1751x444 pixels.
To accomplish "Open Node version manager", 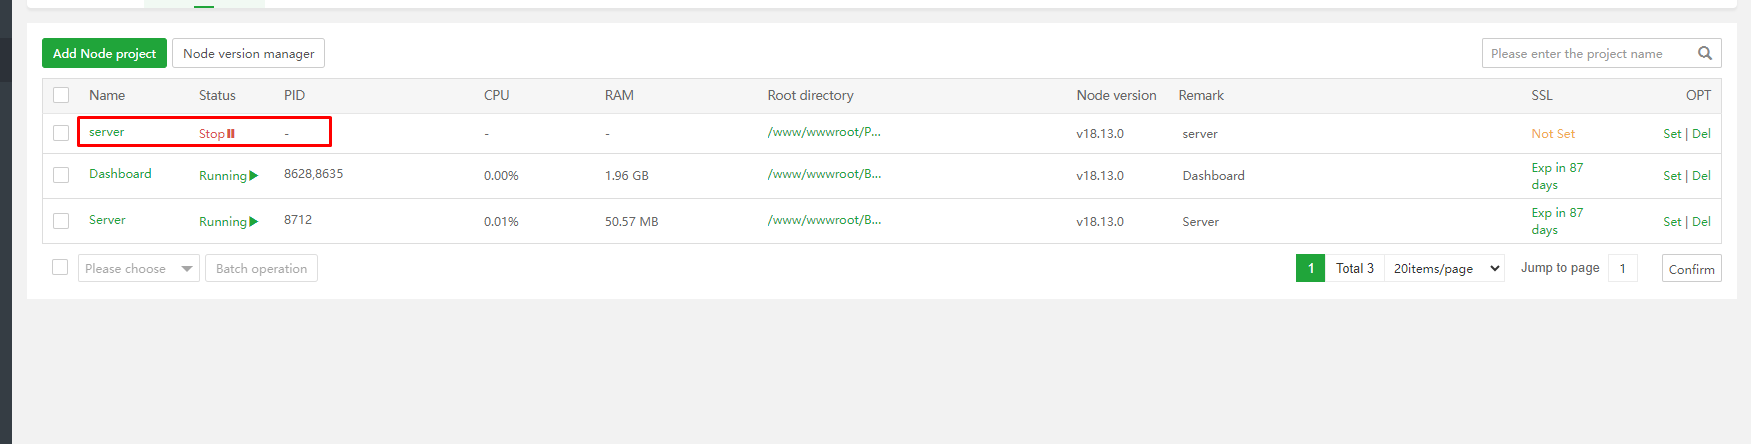I will pyautogui.click(x=248, y=53).
